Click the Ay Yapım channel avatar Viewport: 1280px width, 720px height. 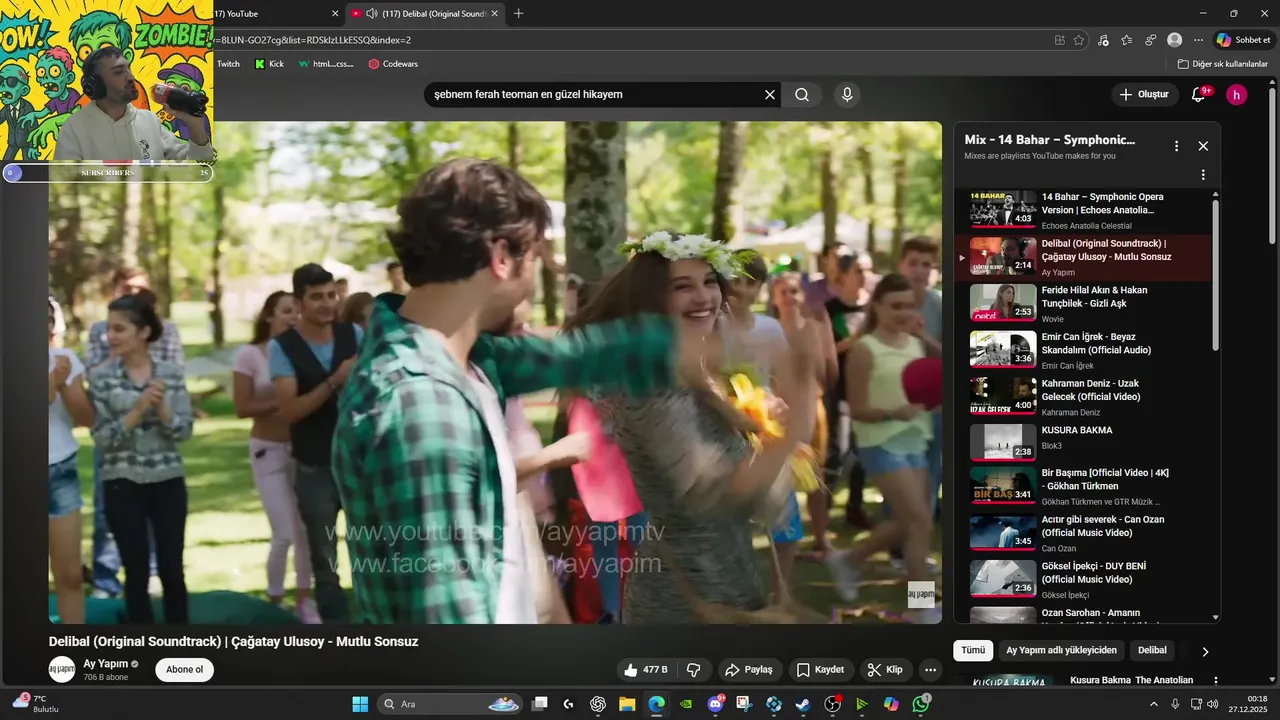tap(62, 670)
